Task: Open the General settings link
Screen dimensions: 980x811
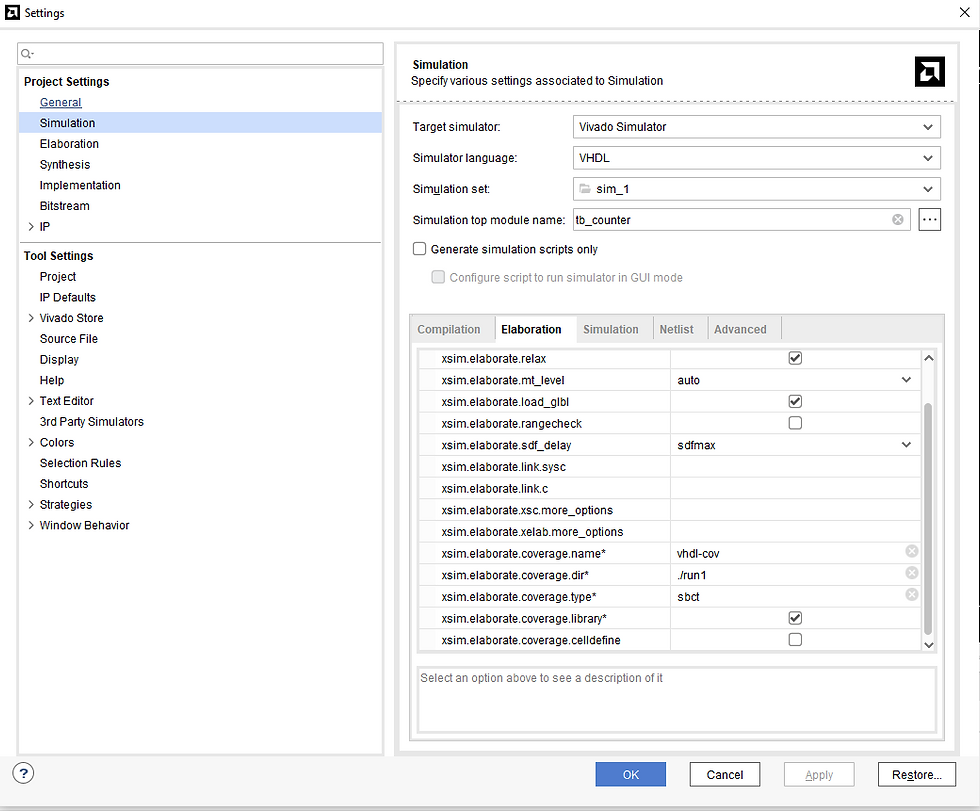Action: pyautogui.click(x=61, y=102)
